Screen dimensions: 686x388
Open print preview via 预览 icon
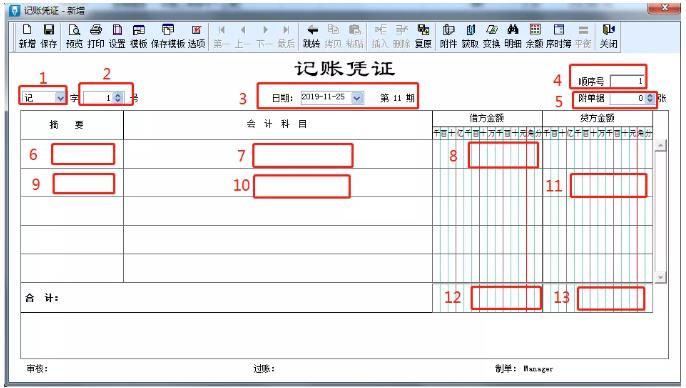(74, 36)
